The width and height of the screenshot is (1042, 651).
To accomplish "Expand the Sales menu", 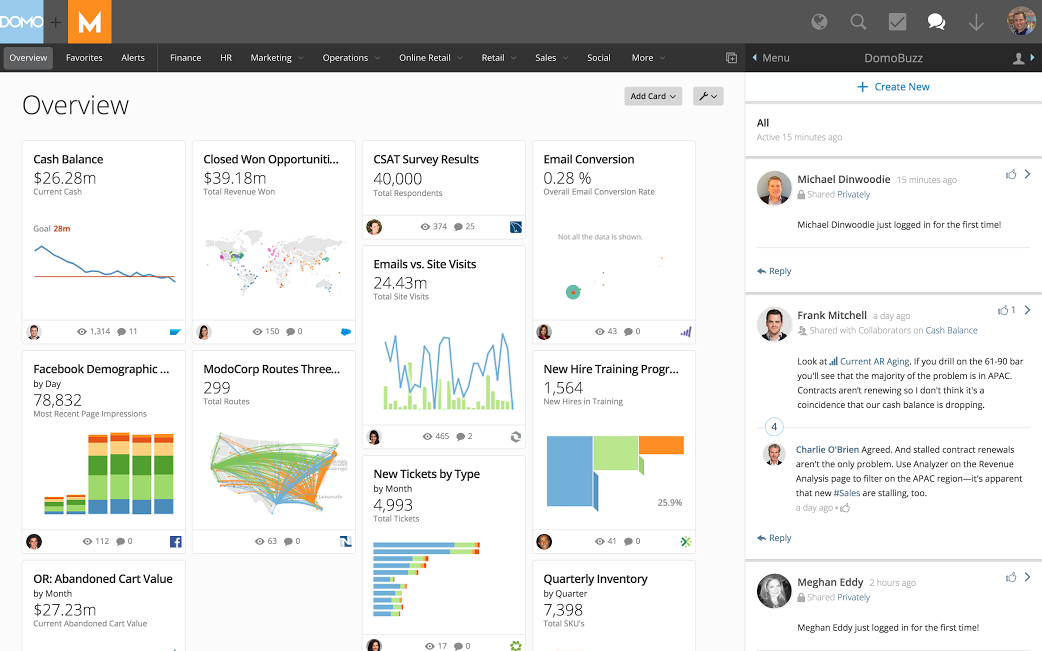I will point(552,58).
